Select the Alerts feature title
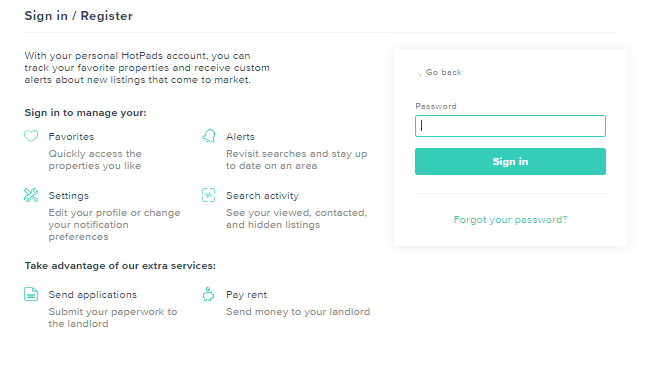The width and height of the screenshot is (656, 377). coord(240,136)
